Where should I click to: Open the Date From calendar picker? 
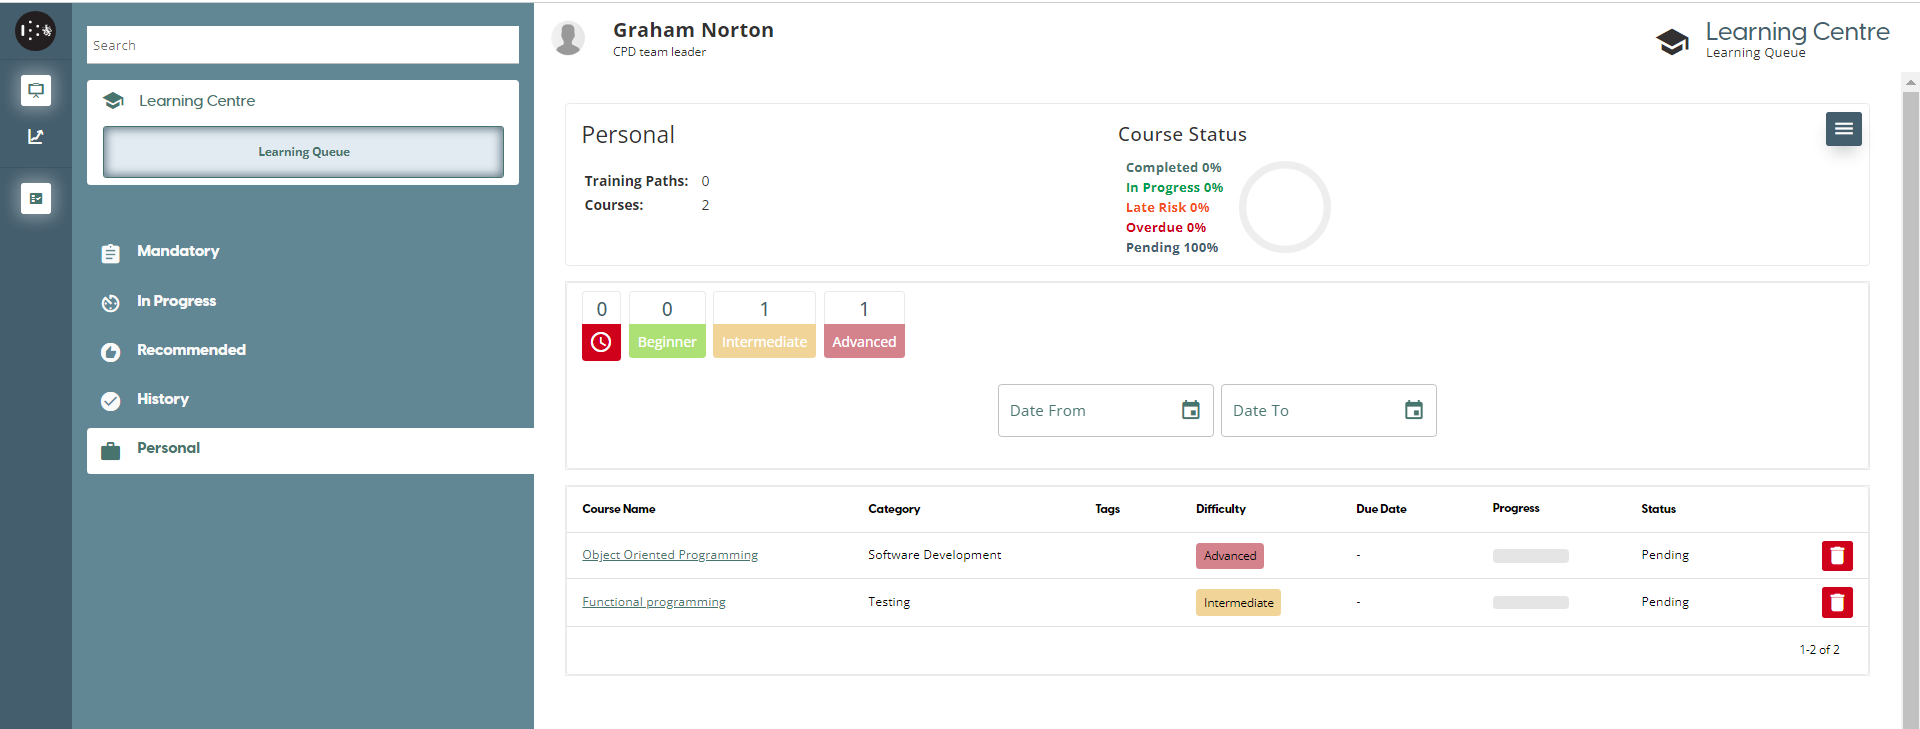tap(1190, 410)
